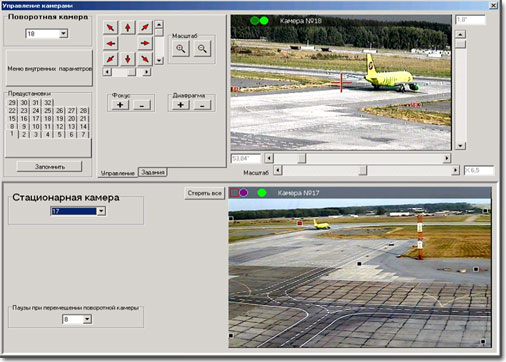
Task: Select preset 32
Action: point(48,103)
